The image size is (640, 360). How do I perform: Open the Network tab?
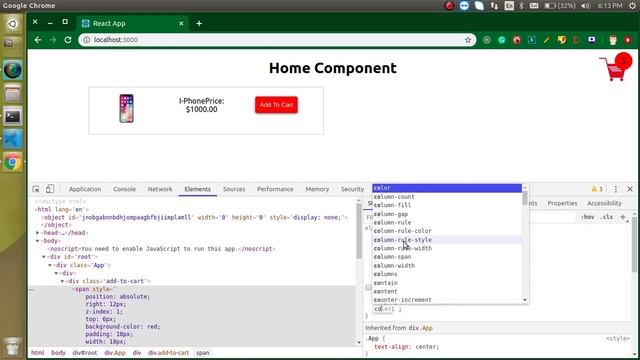(160, 189)
